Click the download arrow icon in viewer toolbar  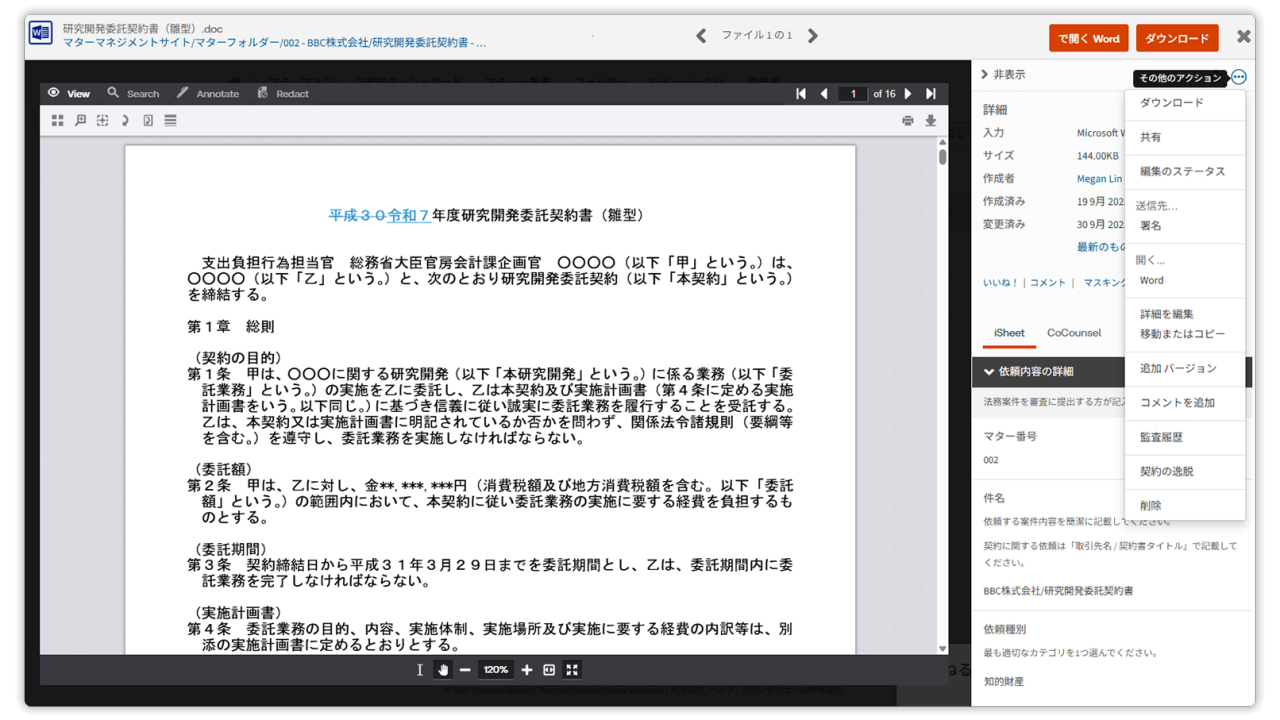930,121
